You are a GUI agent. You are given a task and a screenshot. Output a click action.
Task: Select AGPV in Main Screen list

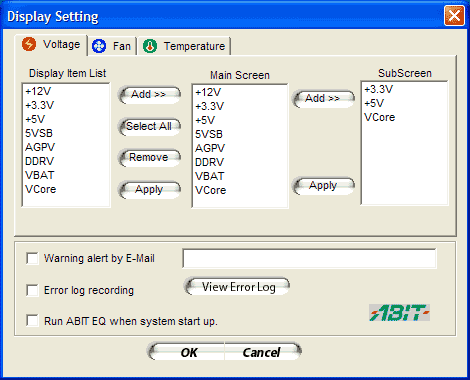click(x=210, y=148)
